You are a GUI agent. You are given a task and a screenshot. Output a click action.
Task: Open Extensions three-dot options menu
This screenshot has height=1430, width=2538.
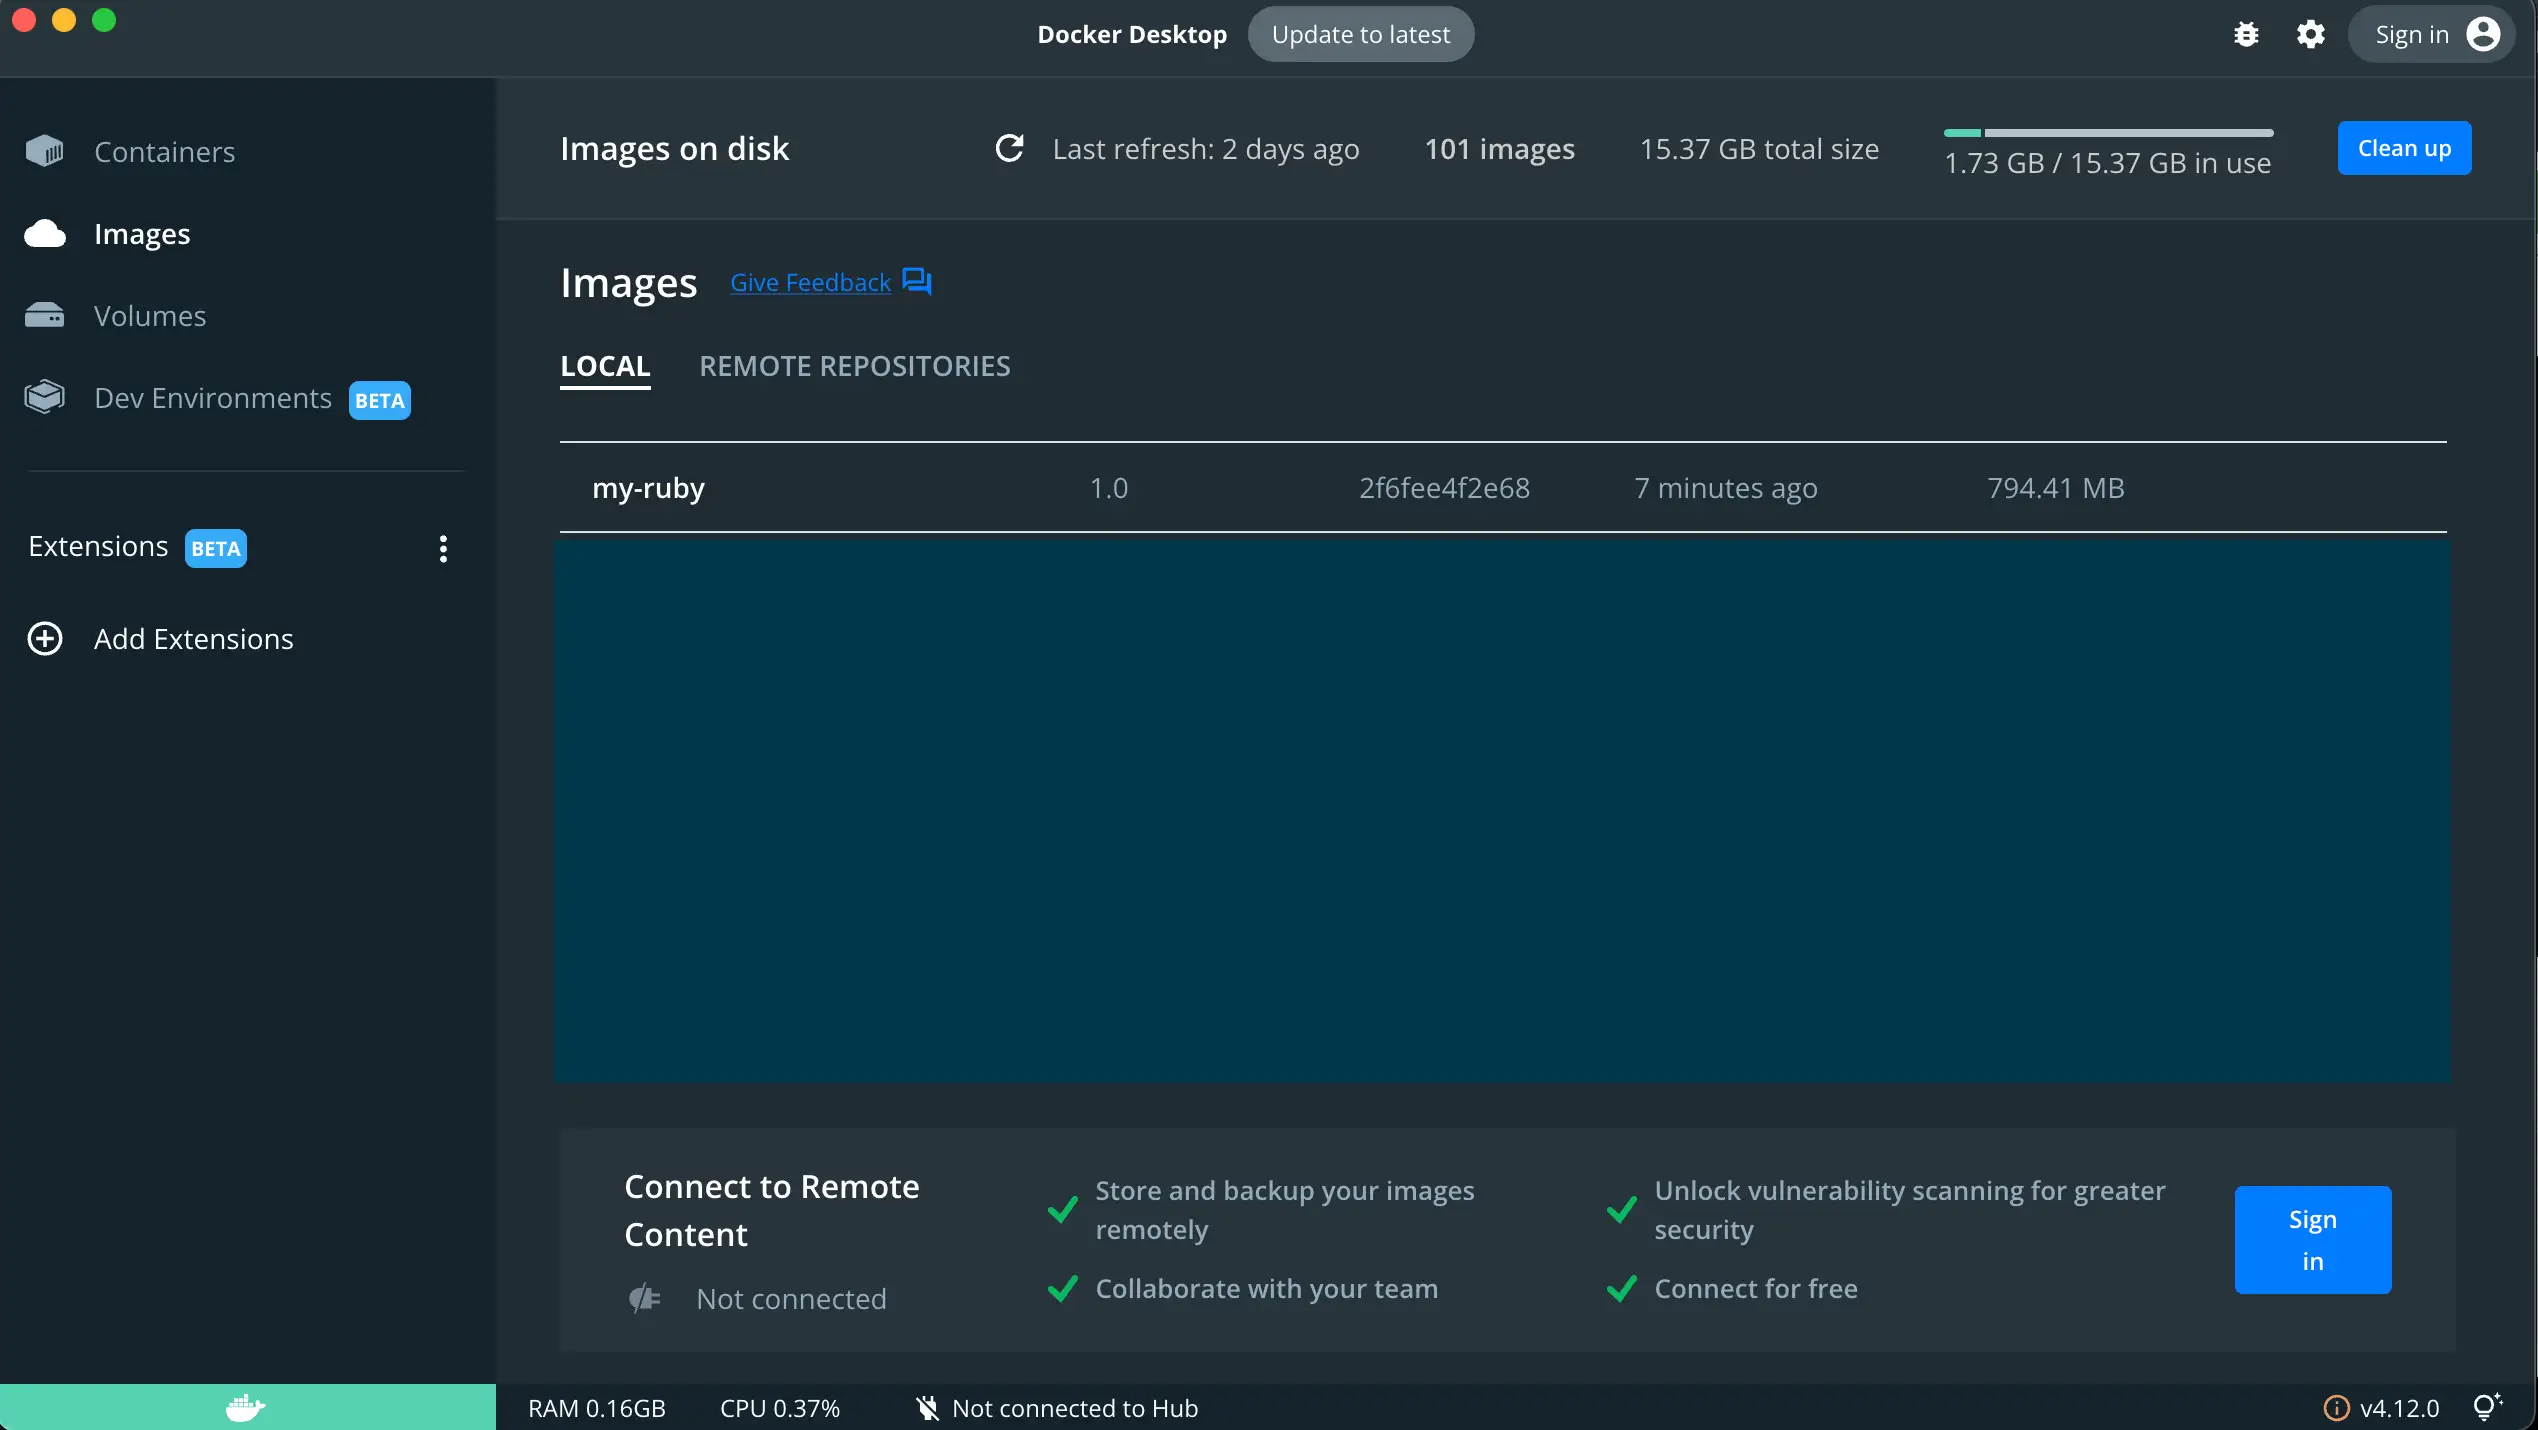point(443,548)
